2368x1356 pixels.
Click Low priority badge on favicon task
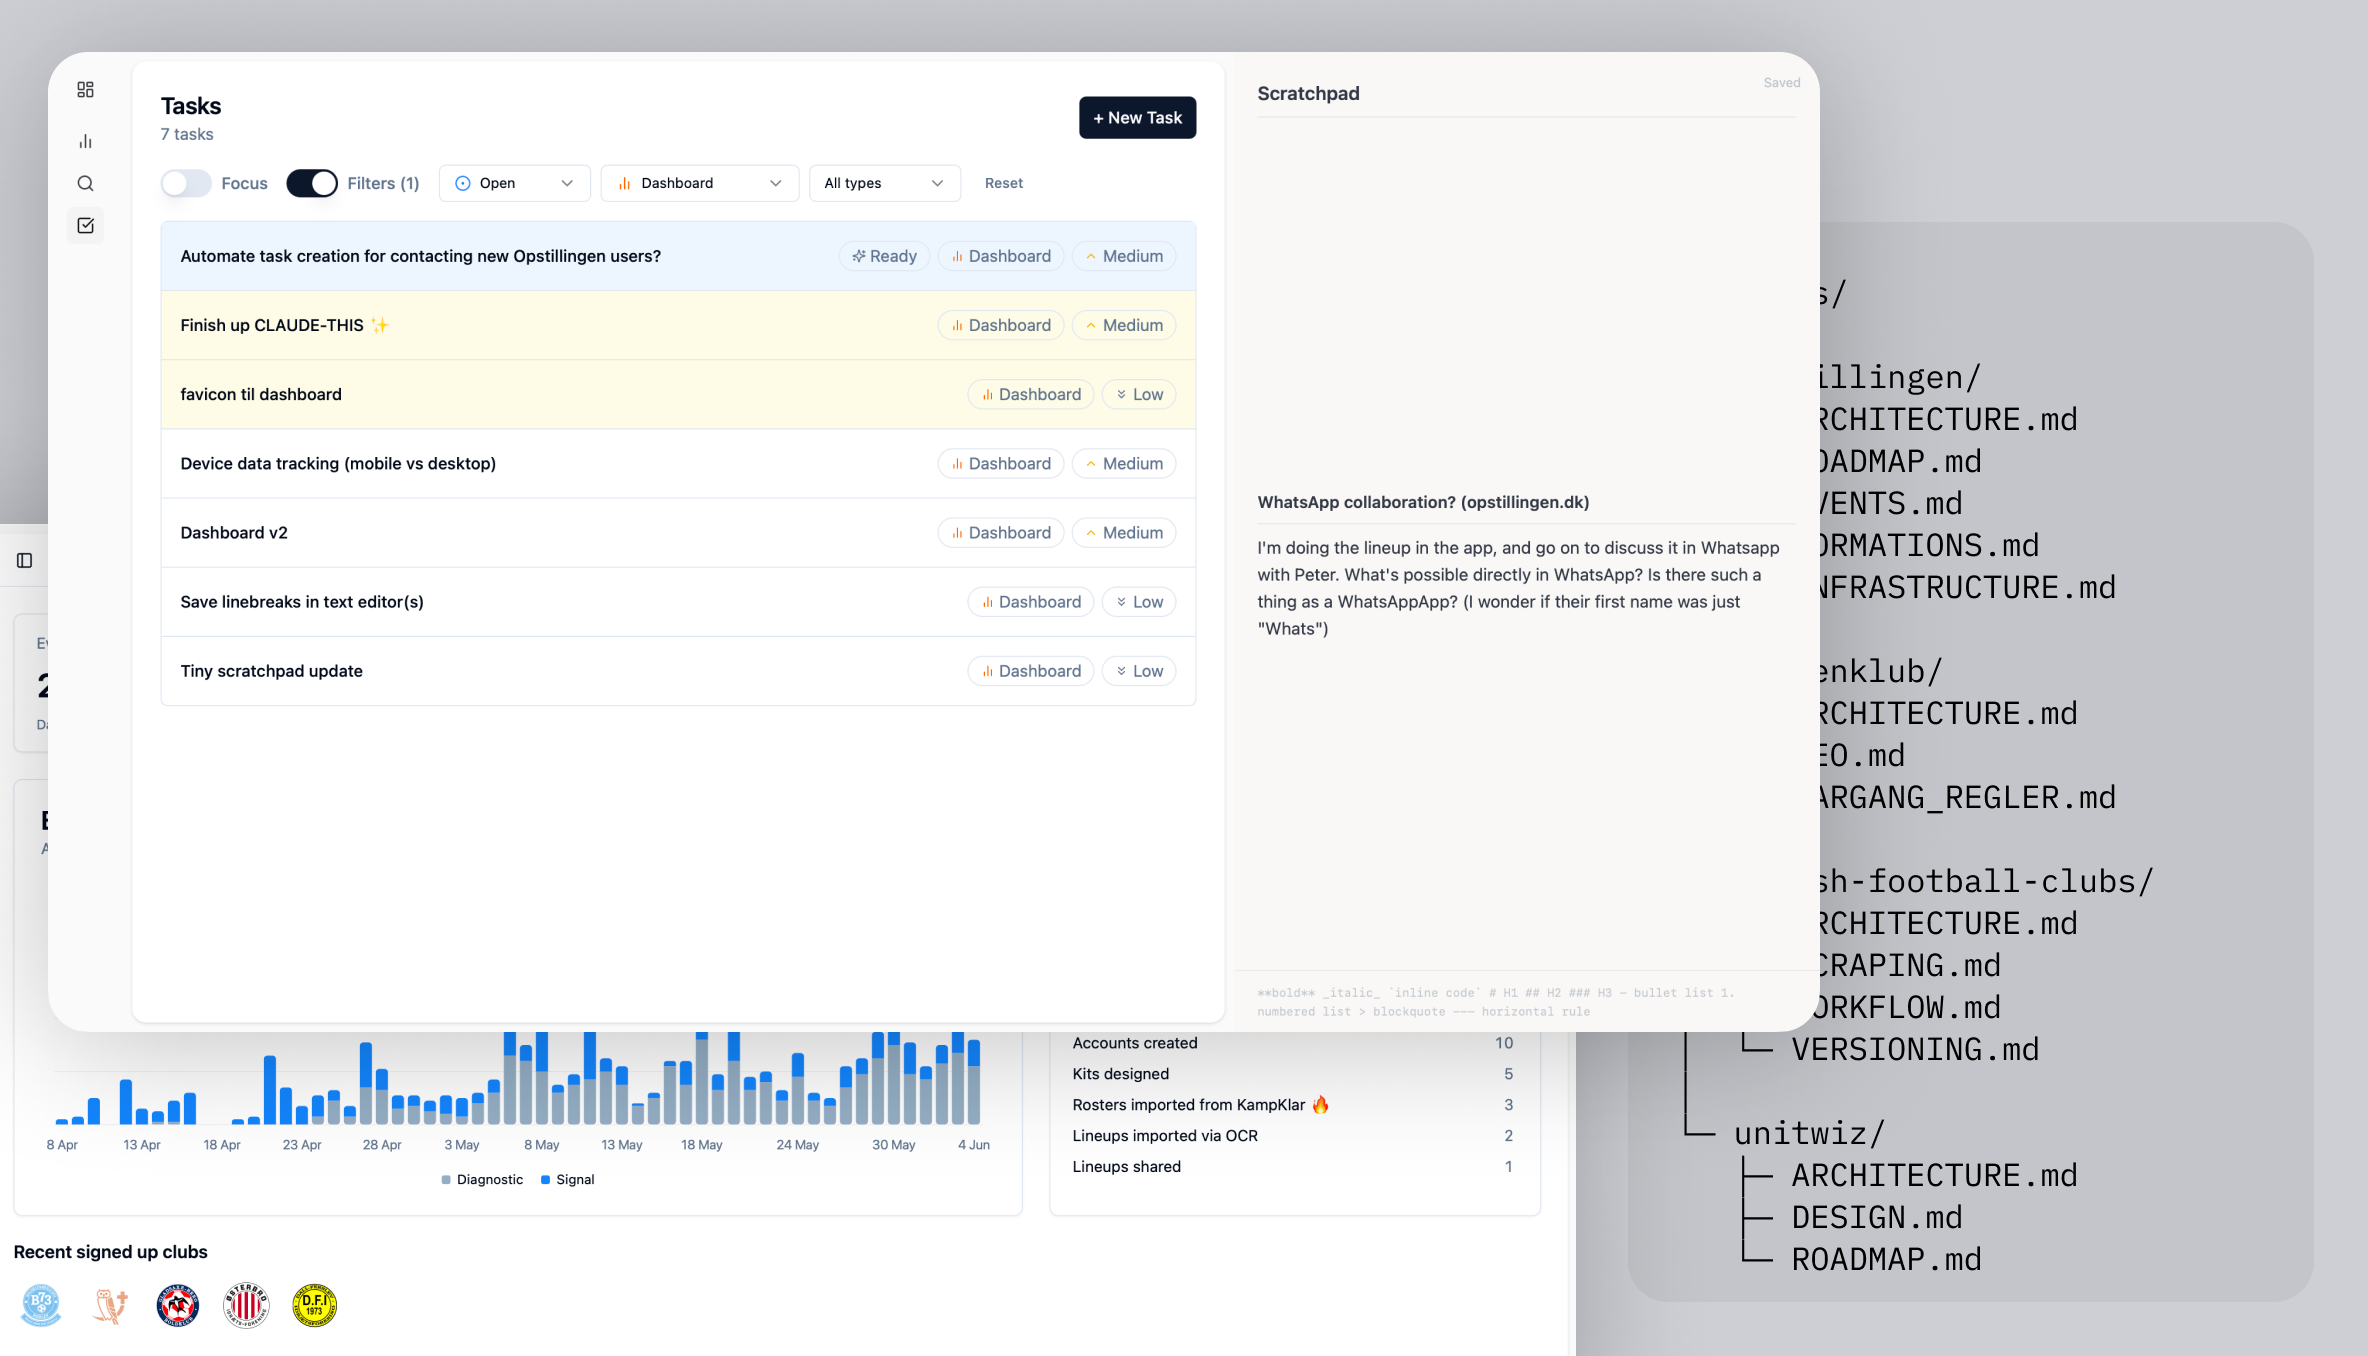pos(1138,395)
